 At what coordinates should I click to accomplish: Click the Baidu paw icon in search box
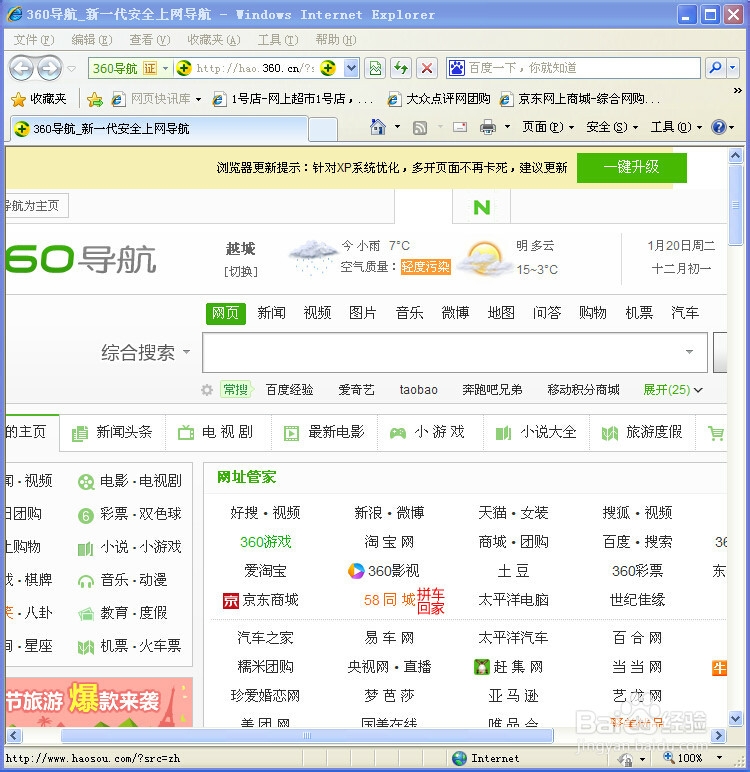(x=457, y=68)
